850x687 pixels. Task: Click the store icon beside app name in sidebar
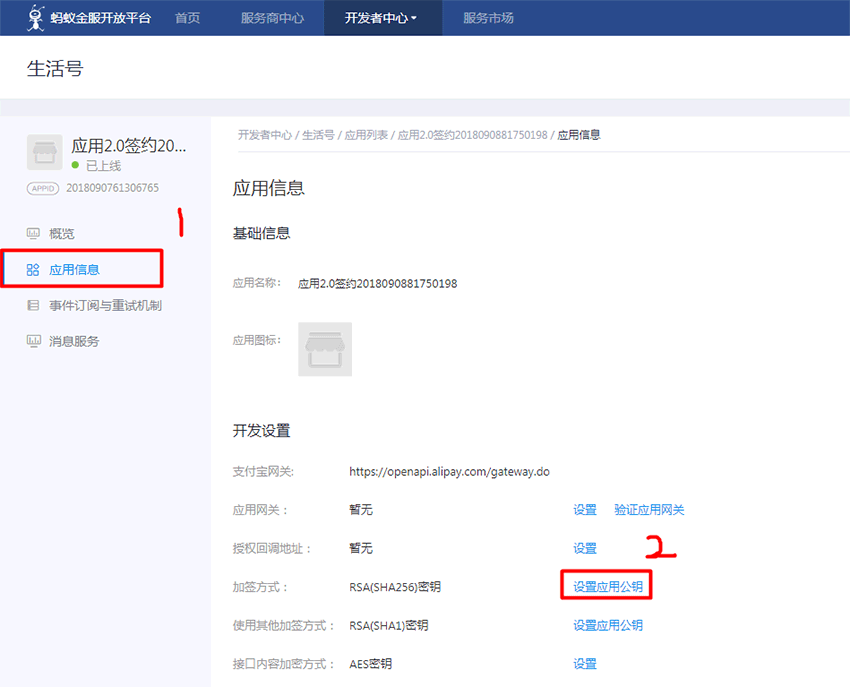(44, 152)
